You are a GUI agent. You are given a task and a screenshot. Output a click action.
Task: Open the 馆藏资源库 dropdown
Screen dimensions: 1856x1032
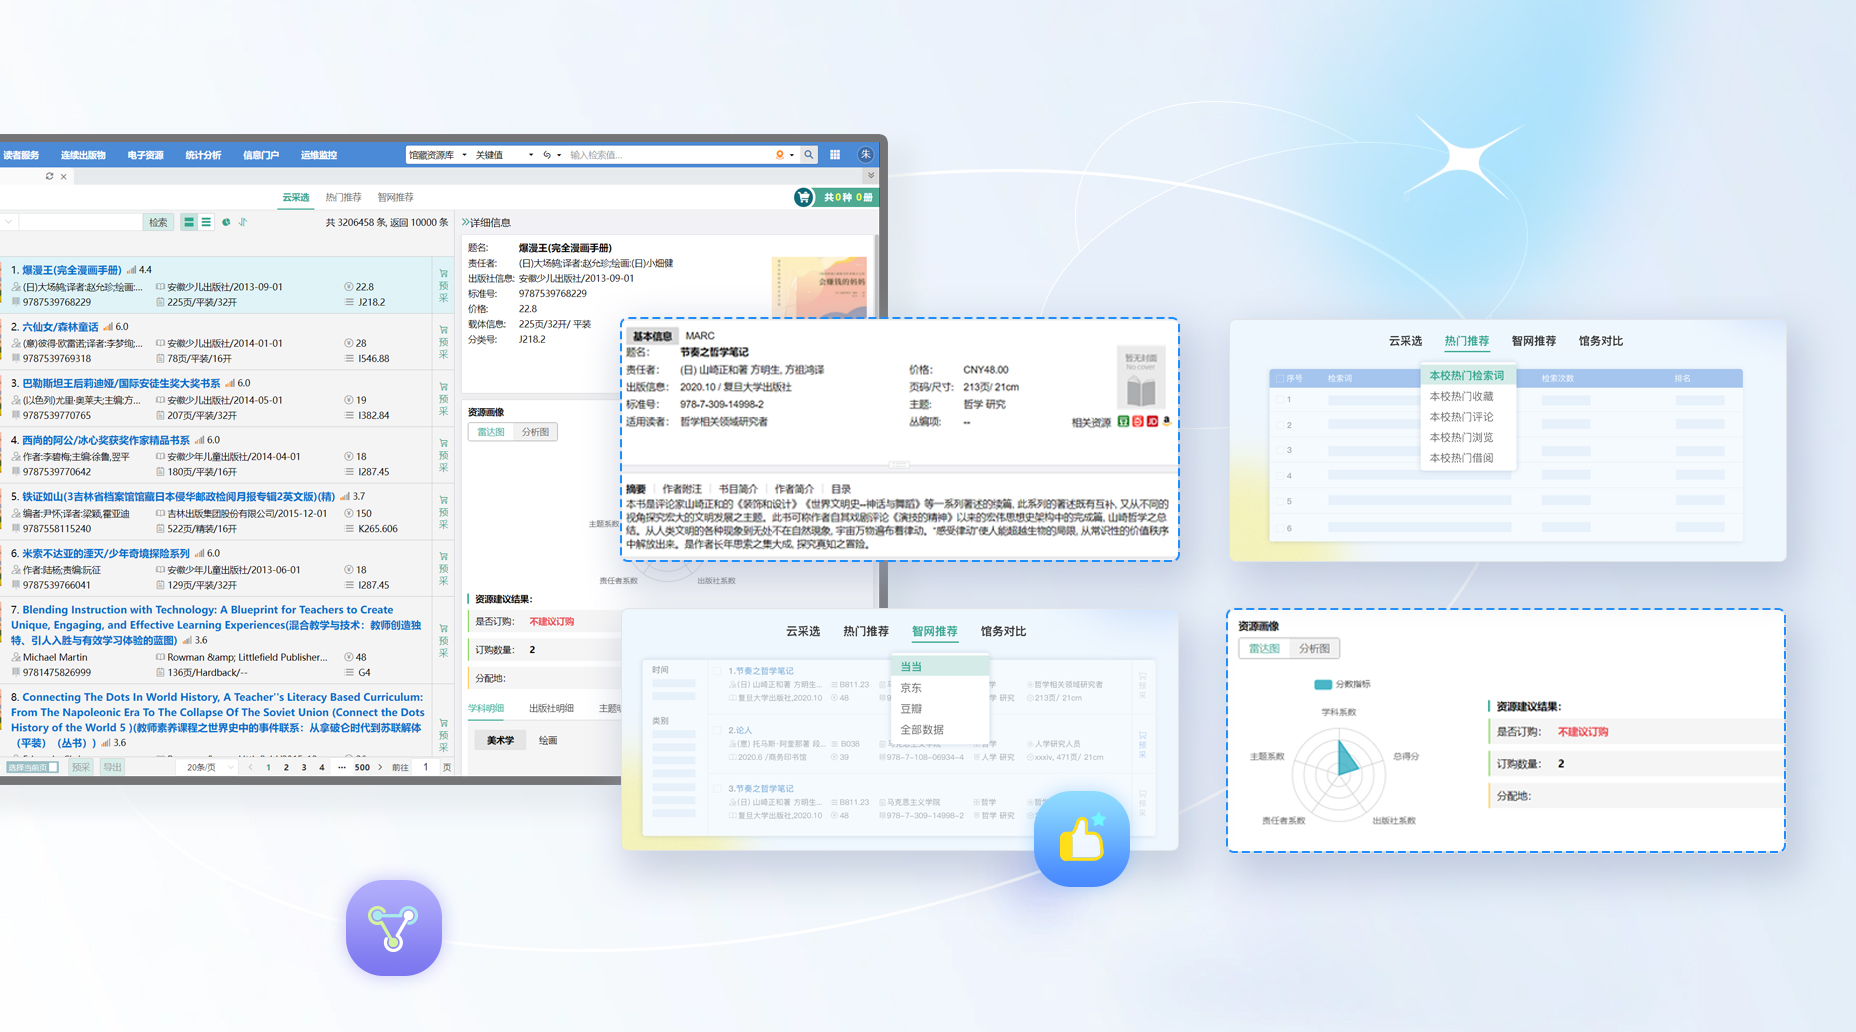click(437, 155)
